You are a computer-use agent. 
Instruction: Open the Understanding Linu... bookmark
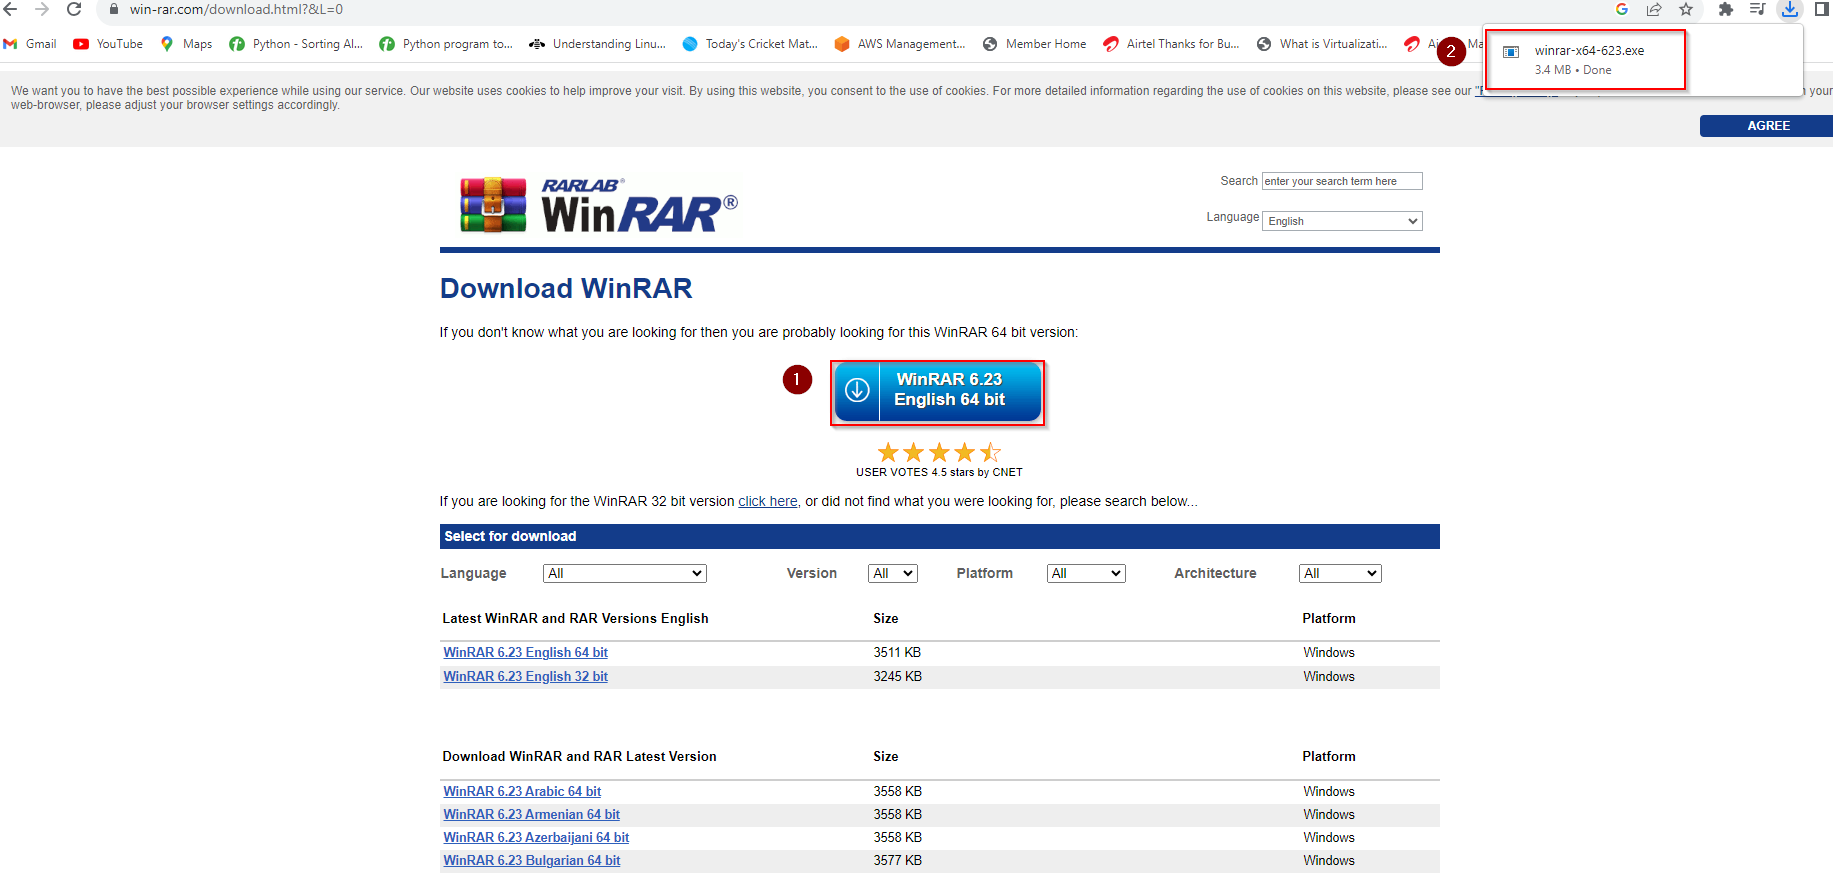(x=597, y=44)
